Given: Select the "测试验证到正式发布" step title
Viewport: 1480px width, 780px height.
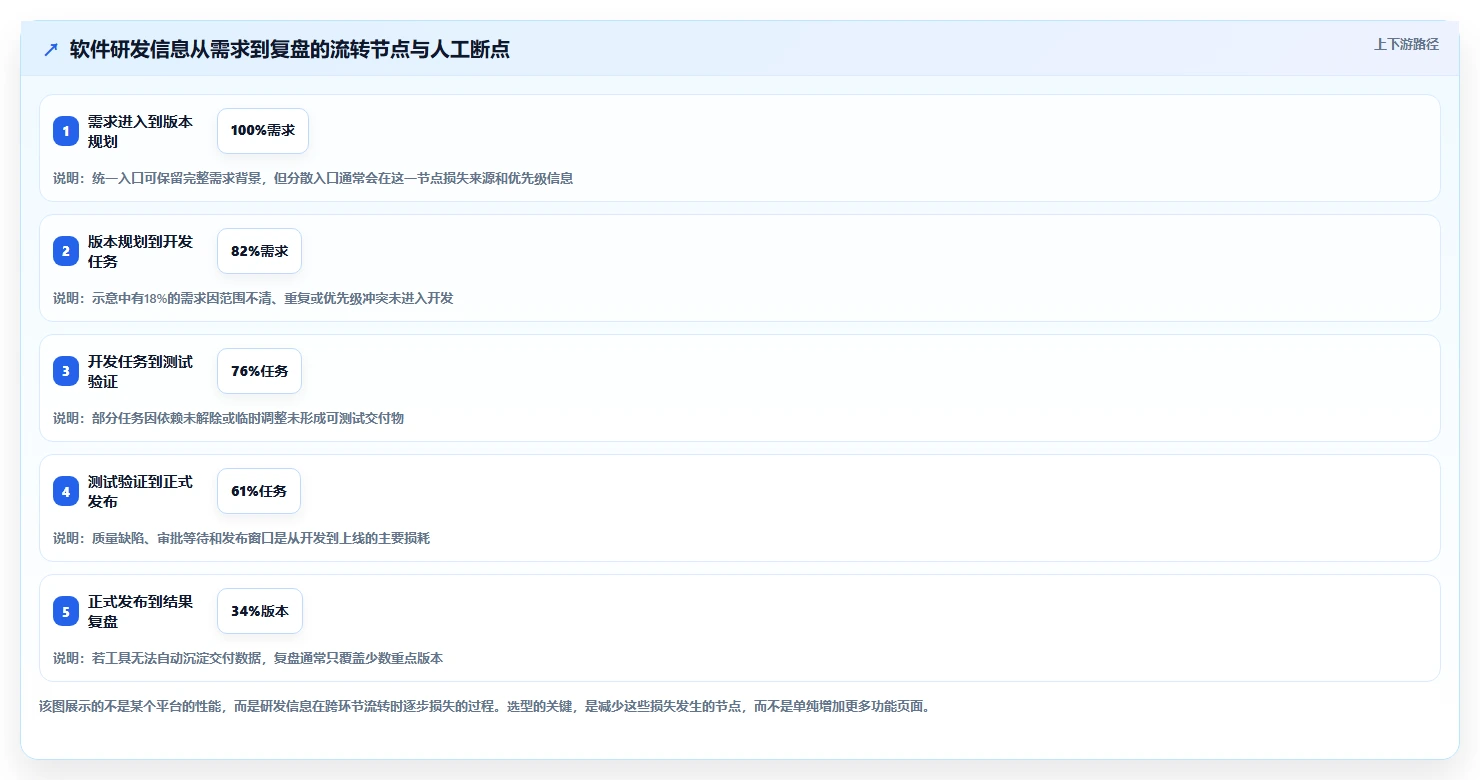Looking at the screenshot, I should click(140, 491).
